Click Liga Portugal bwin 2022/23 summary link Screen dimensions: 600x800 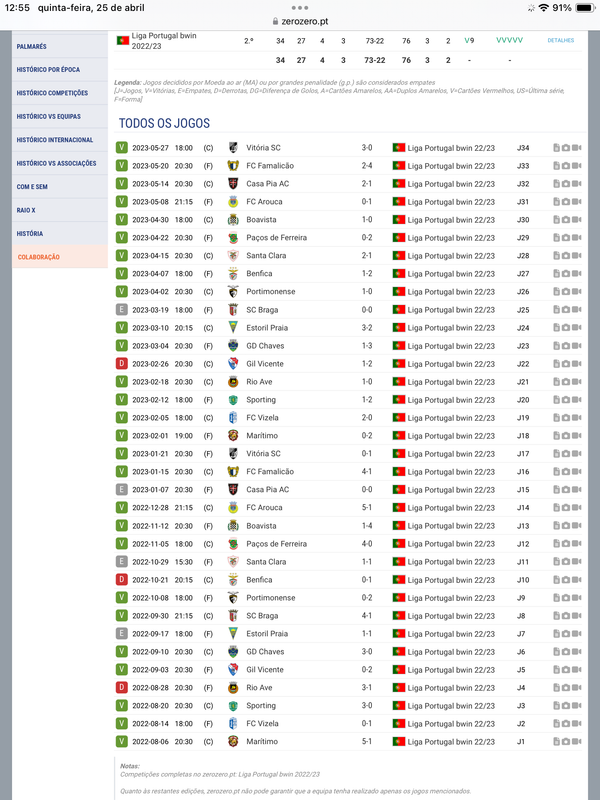coord(164,41)
